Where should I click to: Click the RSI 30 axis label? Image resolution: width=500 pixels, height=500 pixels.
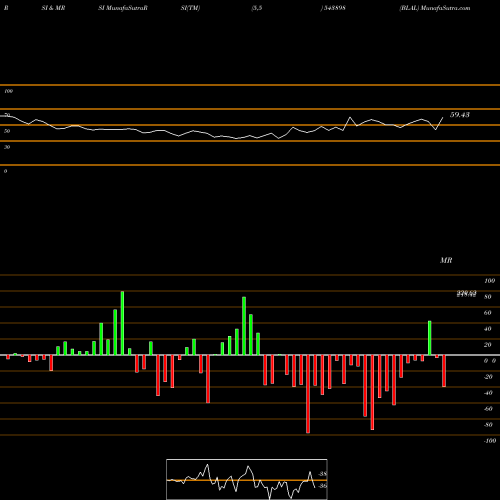click(x=7, y=147)
